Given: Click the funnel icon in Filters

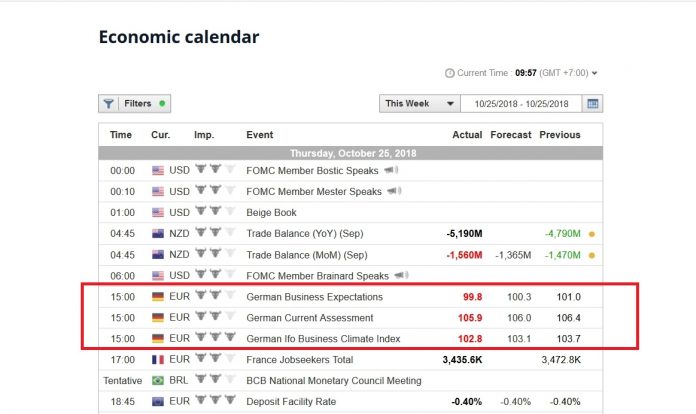Looking at the screenshot, I should 109,104.
